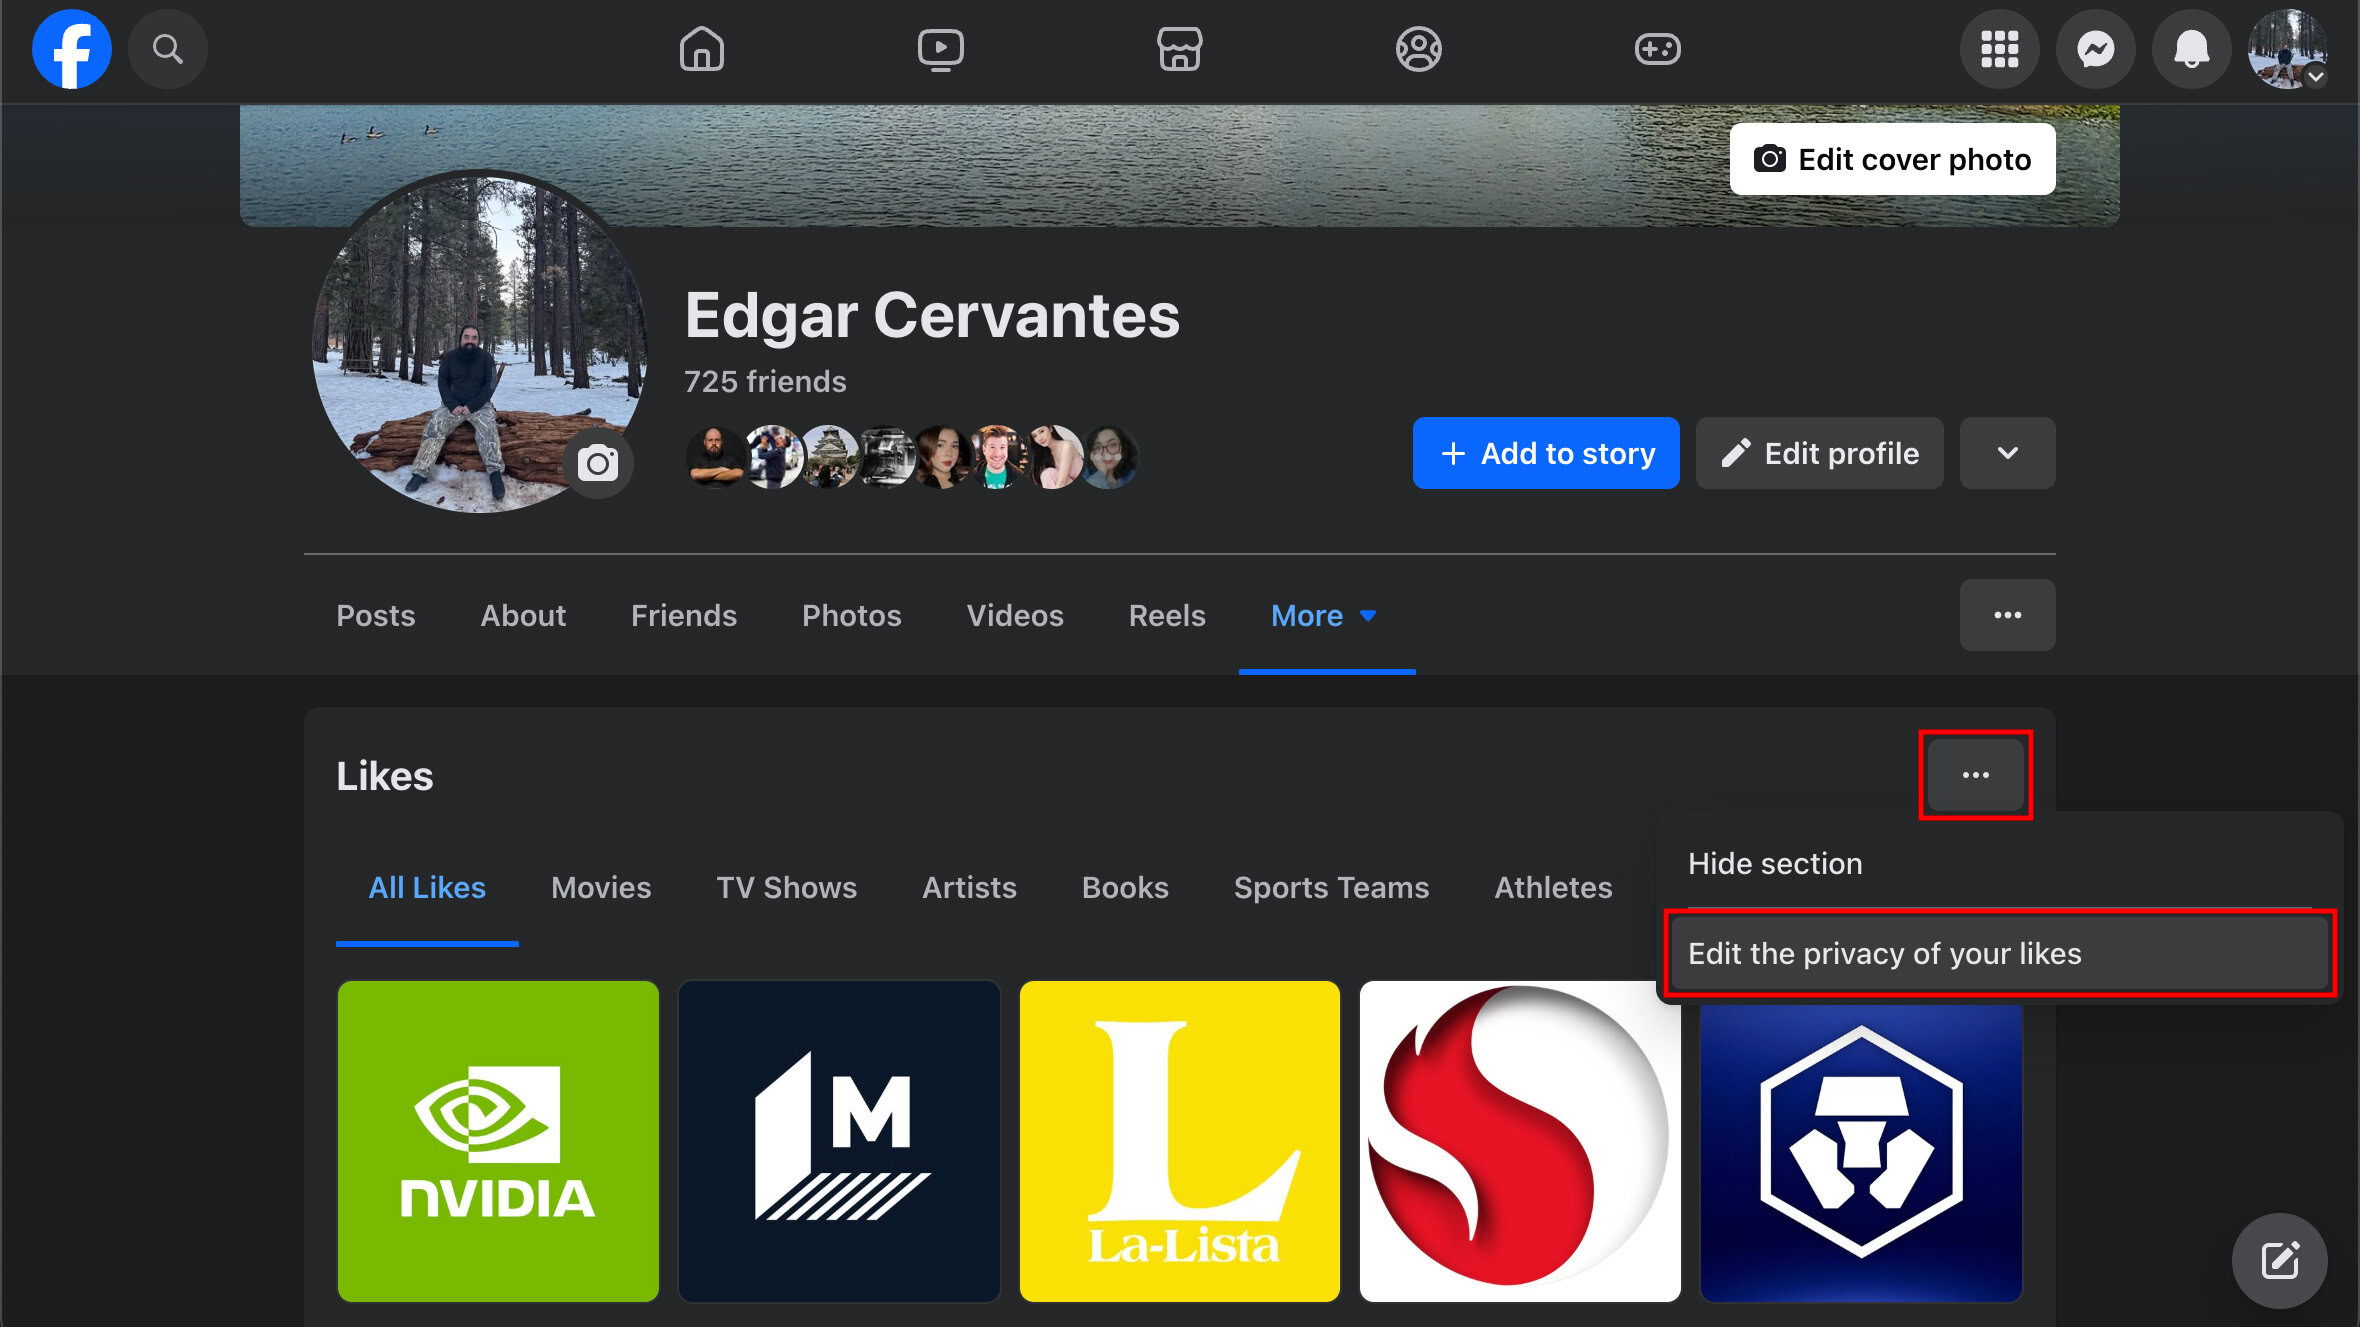This screenshot has width=2360, height=1327.
Task: Click camera icon on profile picture
Action: [x=598, y=463]
